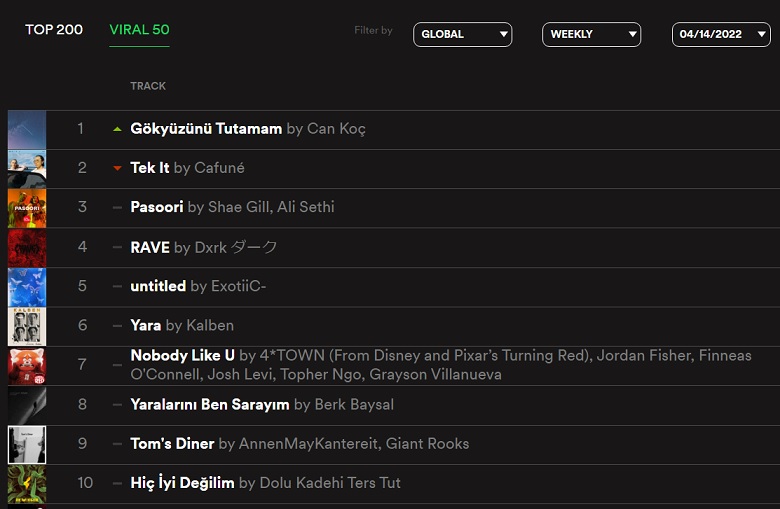This screenshot has height=509, width=780.
Task: Click the TRACK column header
Action: pyautogui.click(x=148, y=86)
